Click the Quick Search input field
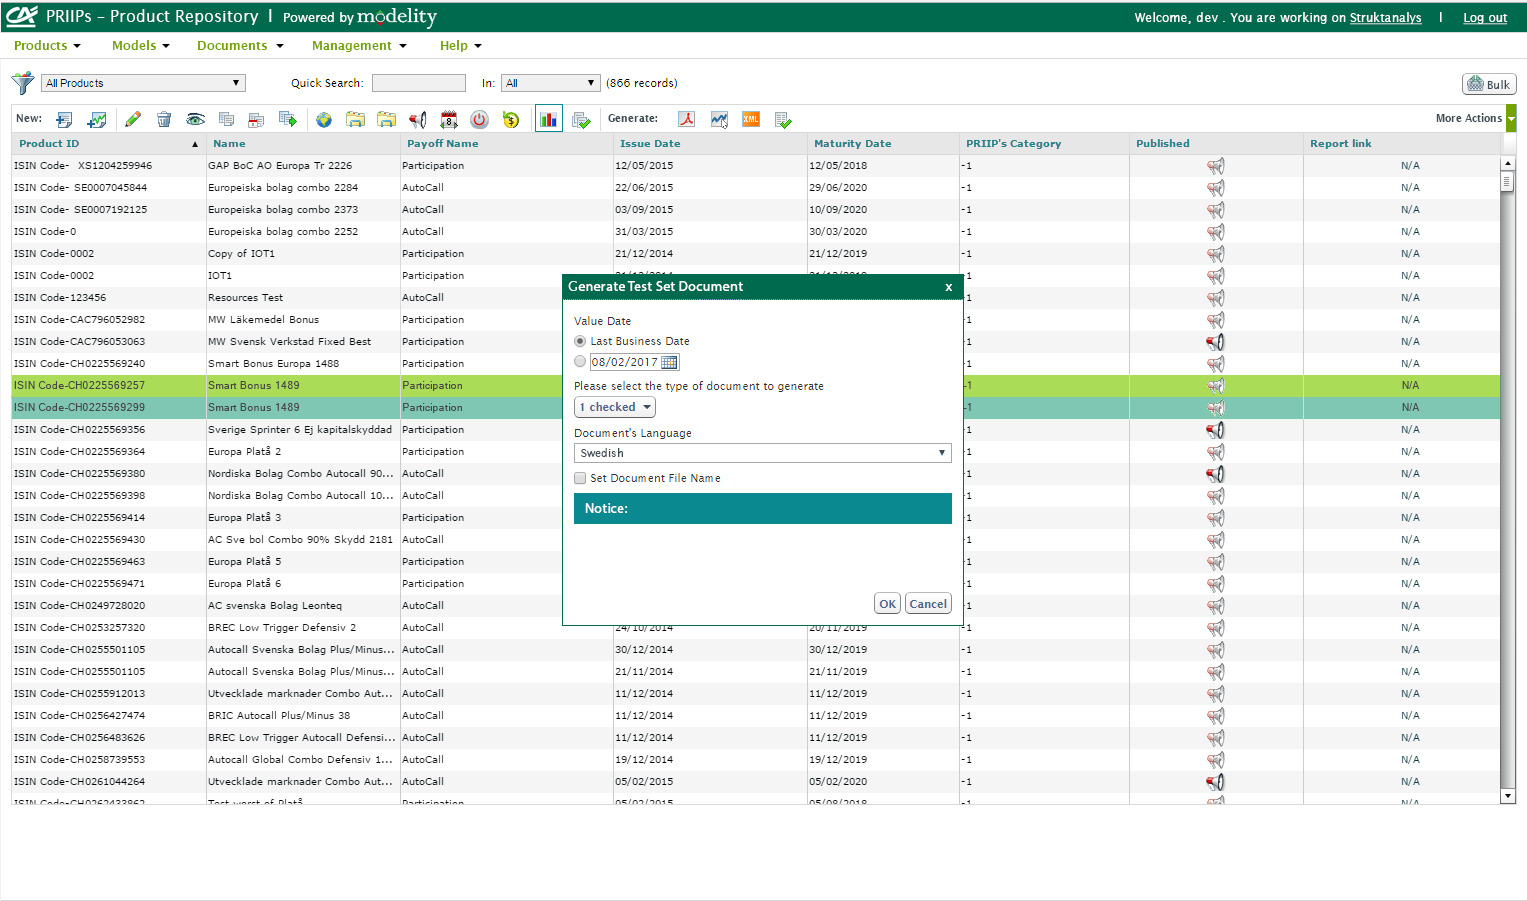 tap(419, 83)
